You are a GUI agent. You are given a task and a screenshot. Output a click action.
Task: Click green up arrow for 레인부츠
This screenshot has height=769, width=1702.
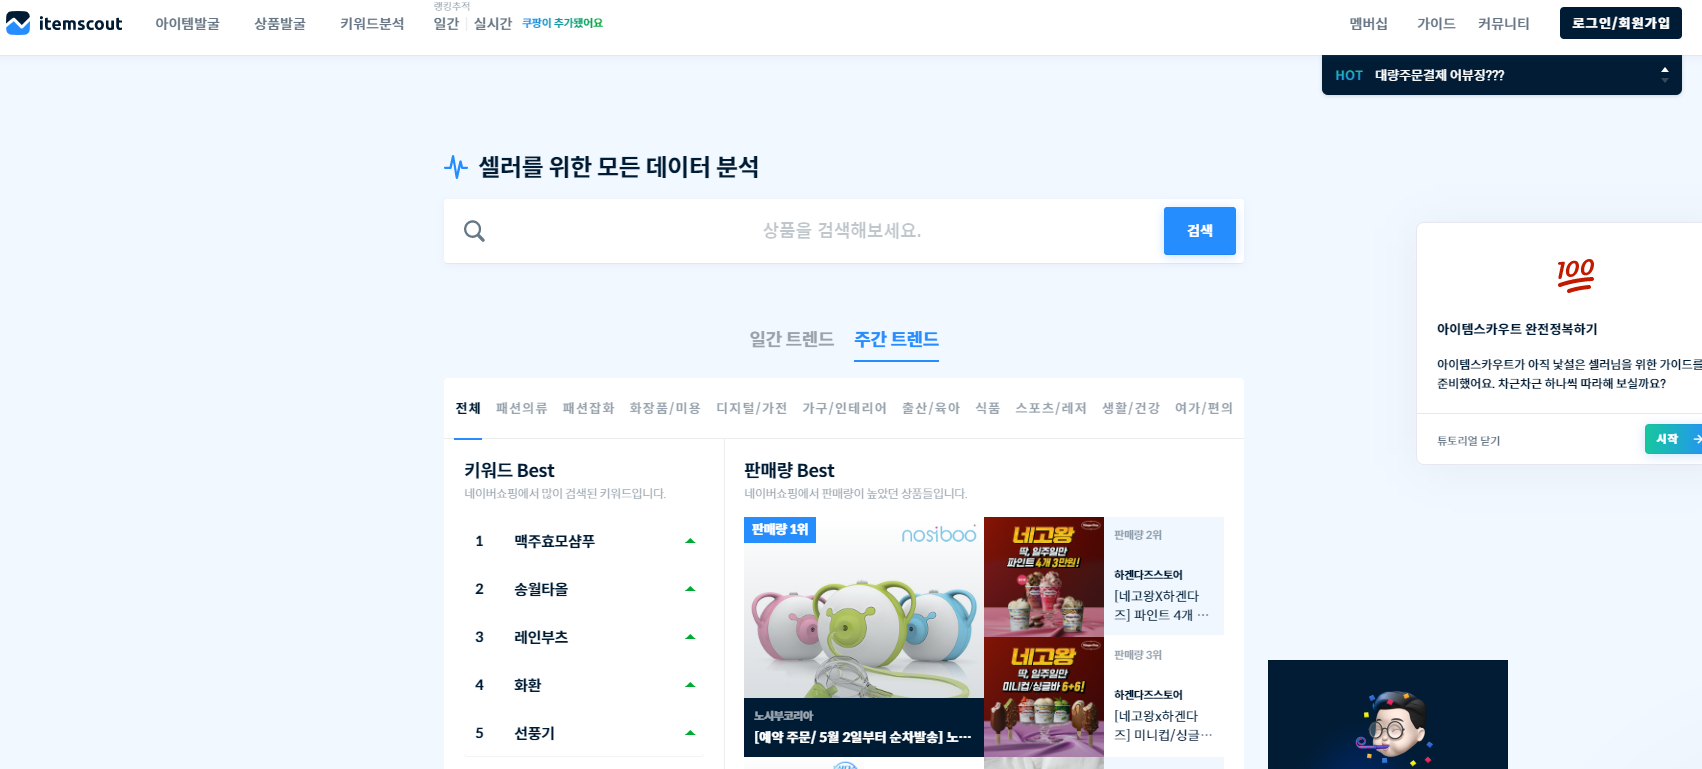[x=690, y=637]
